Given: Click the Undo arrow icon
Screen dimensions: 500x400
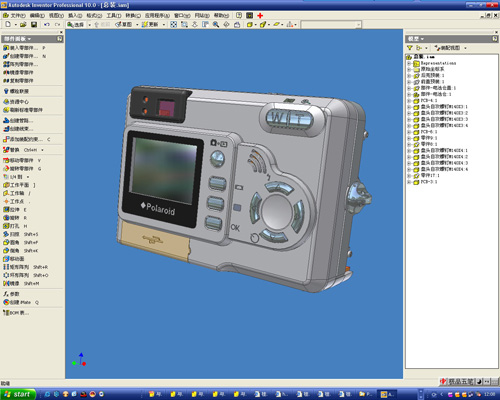Looking at the screenshot, I should coord(47,24).
